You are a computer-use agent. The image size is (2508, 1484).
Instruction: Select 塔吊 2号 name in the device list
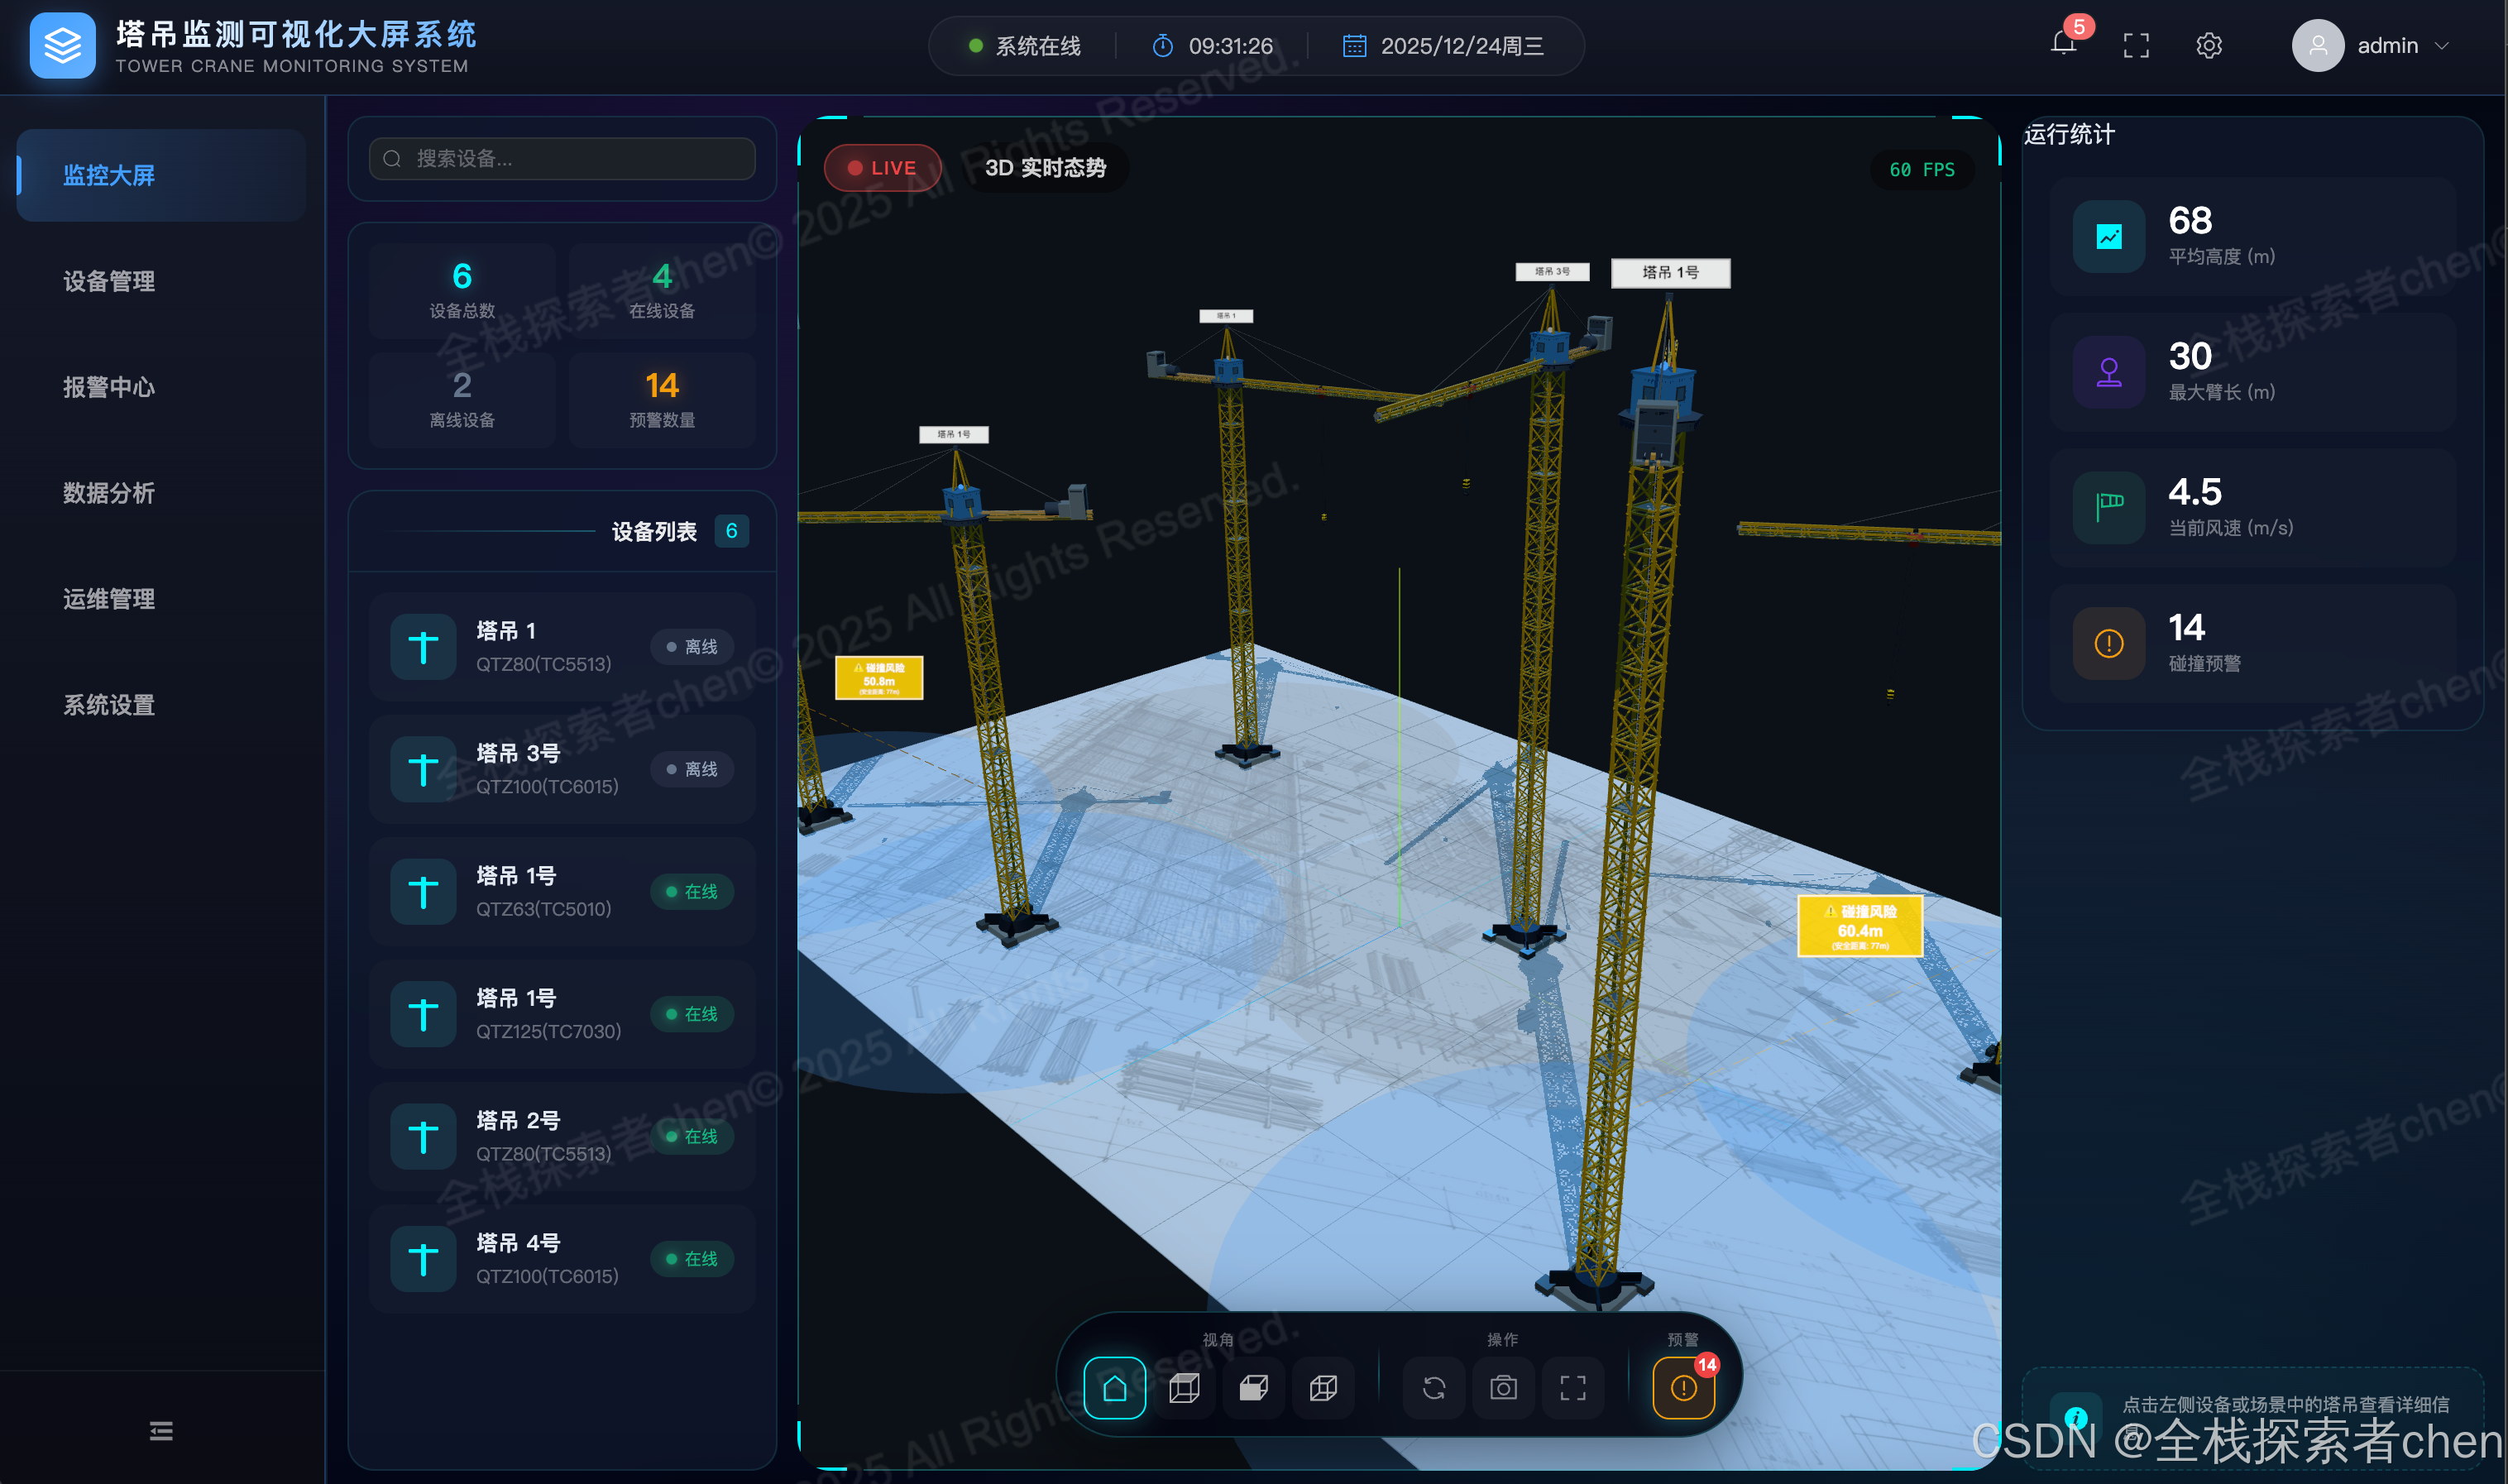518,1121
